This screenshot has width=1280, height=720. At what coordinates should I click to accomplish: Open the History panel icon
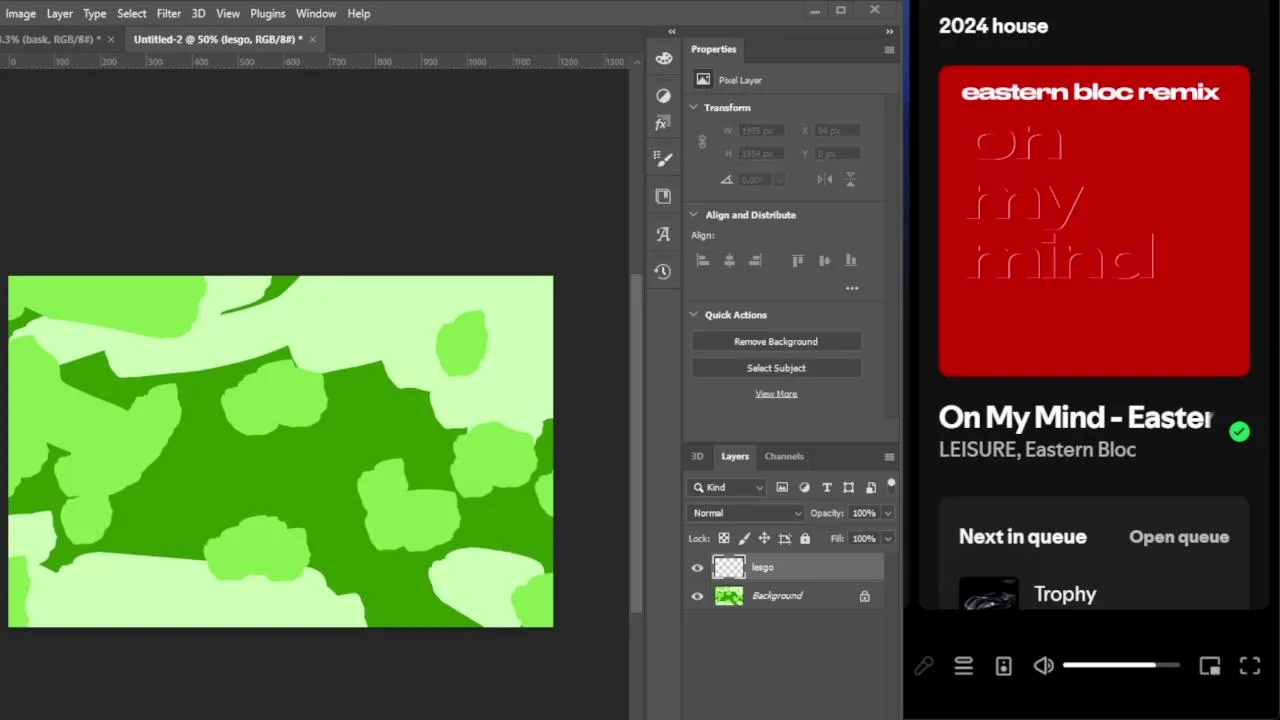pyautogui.click(x=662, y=271)
